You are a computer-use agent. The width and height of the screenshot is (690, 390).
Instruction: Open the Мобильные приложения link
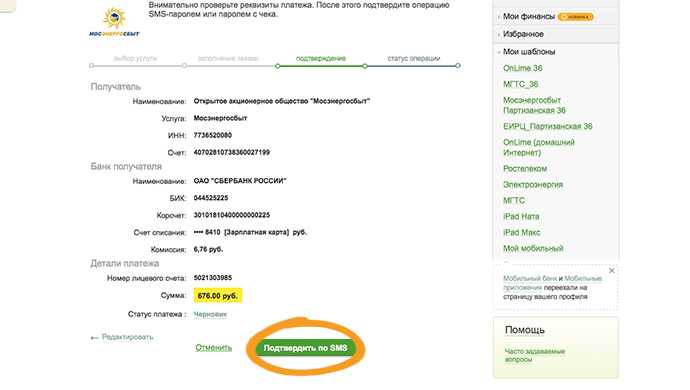(552, 283)
